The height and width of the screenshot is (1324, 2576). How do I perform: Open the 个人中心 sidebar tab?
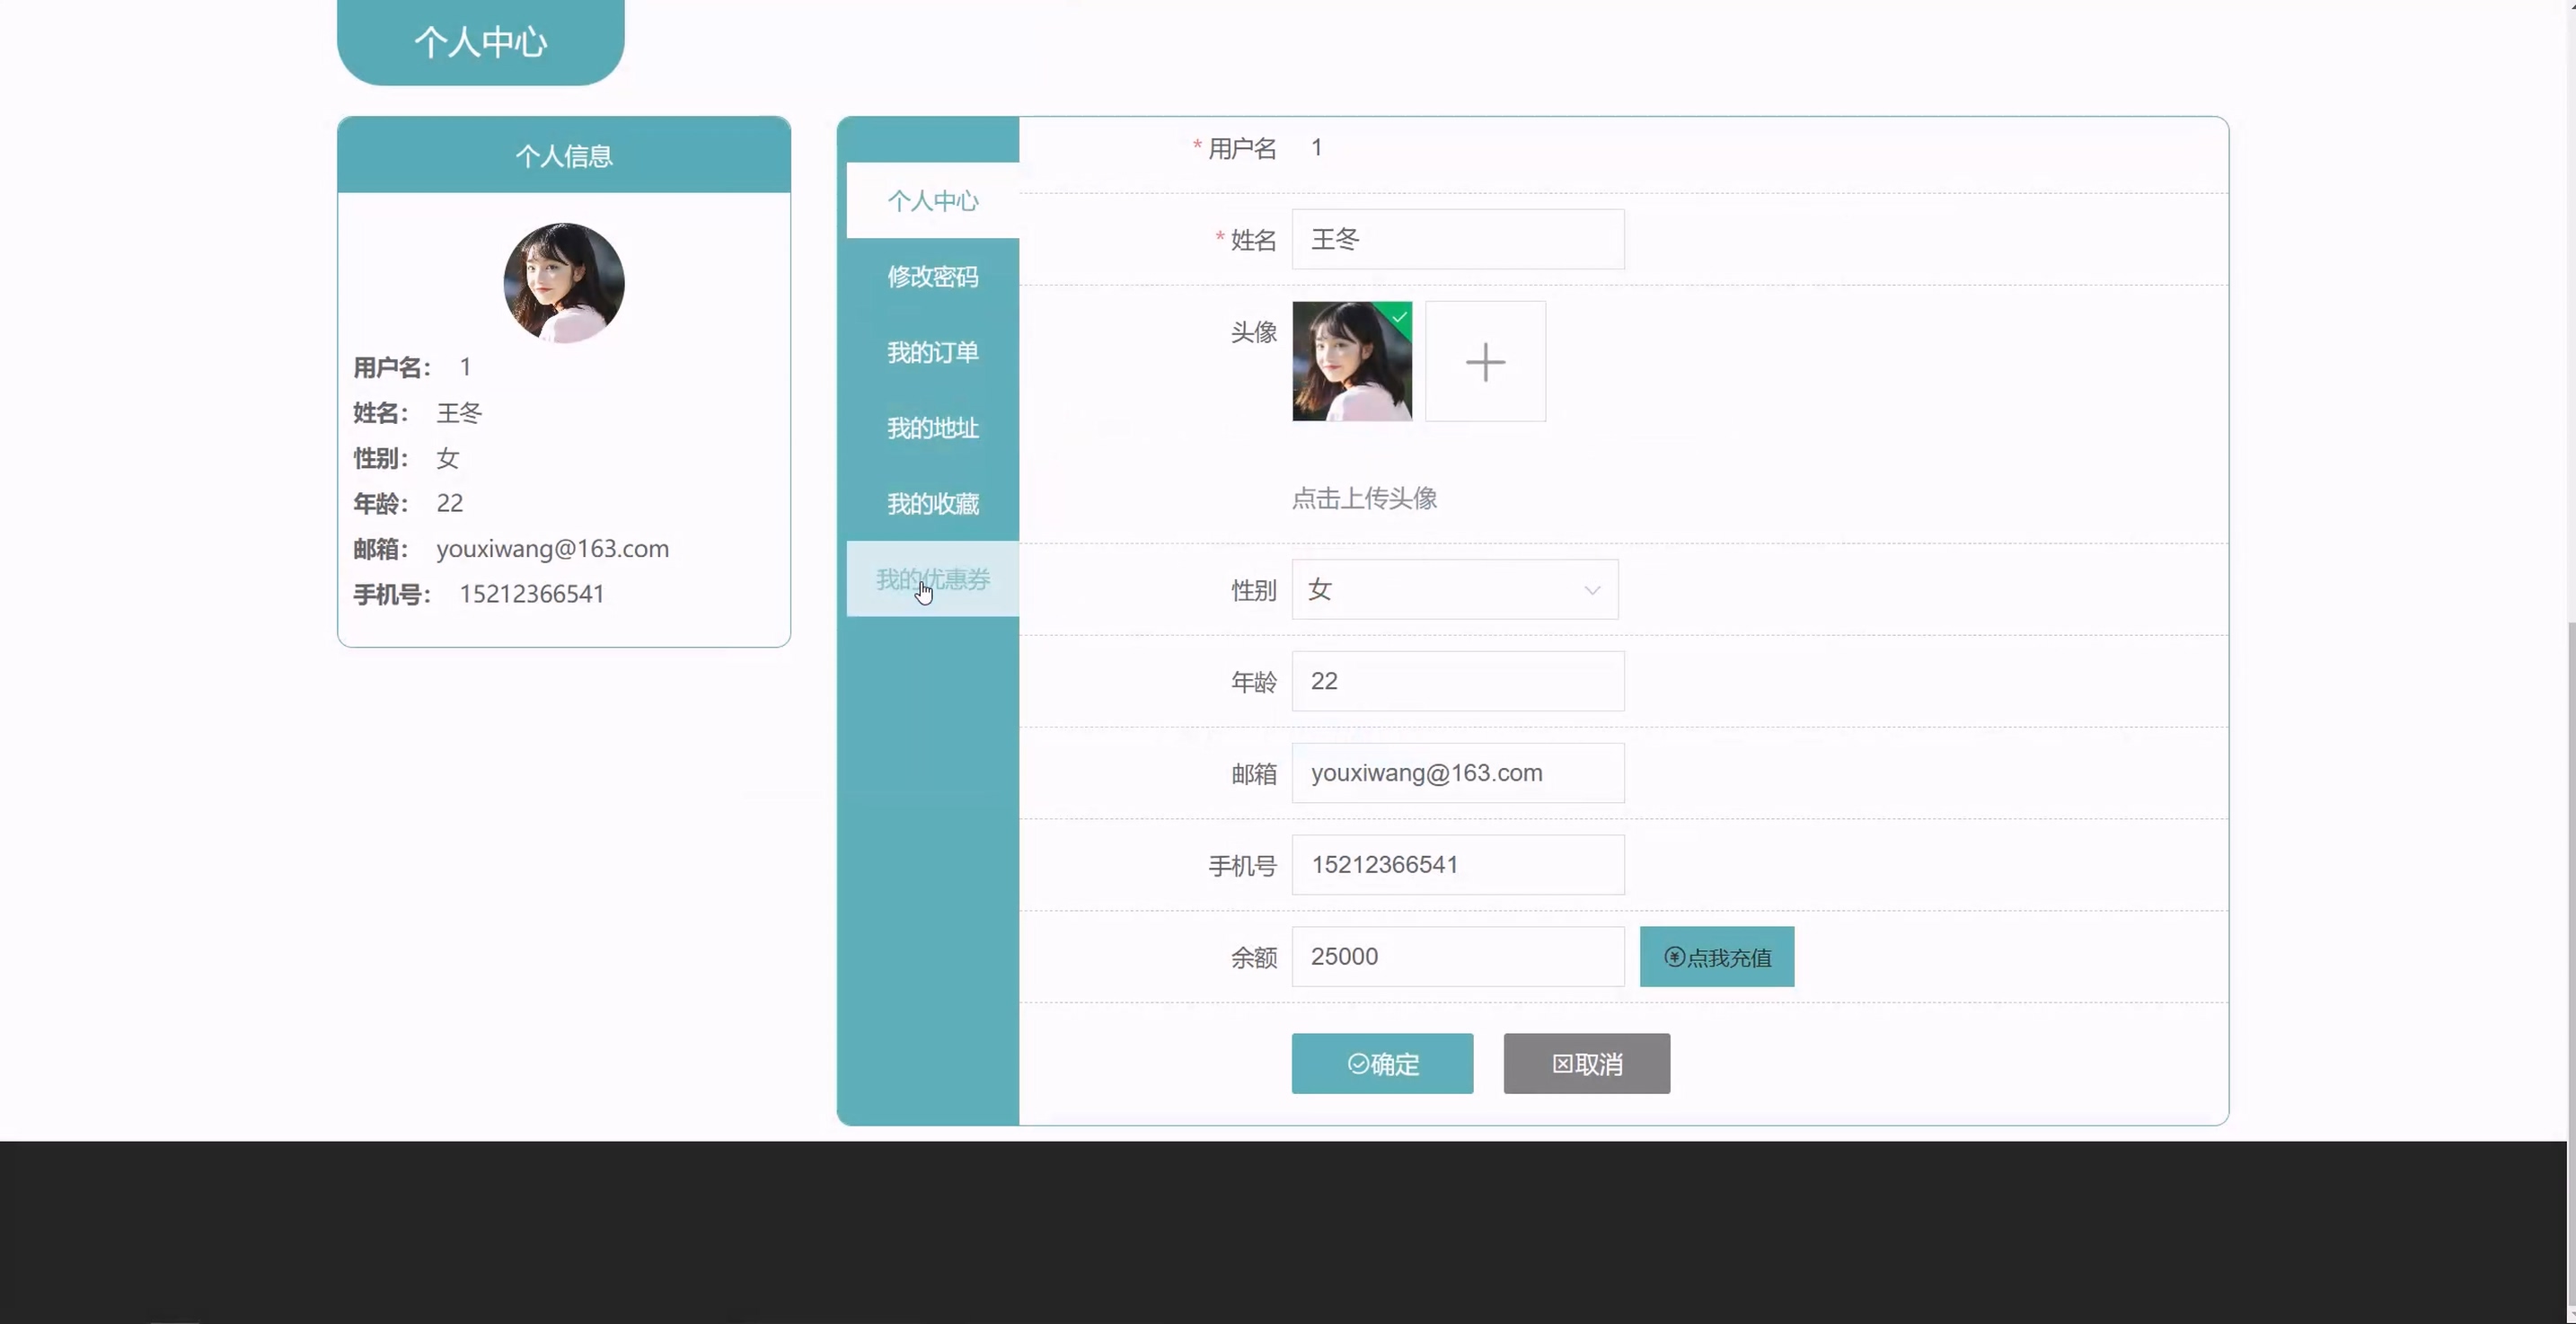coord(932,201)
